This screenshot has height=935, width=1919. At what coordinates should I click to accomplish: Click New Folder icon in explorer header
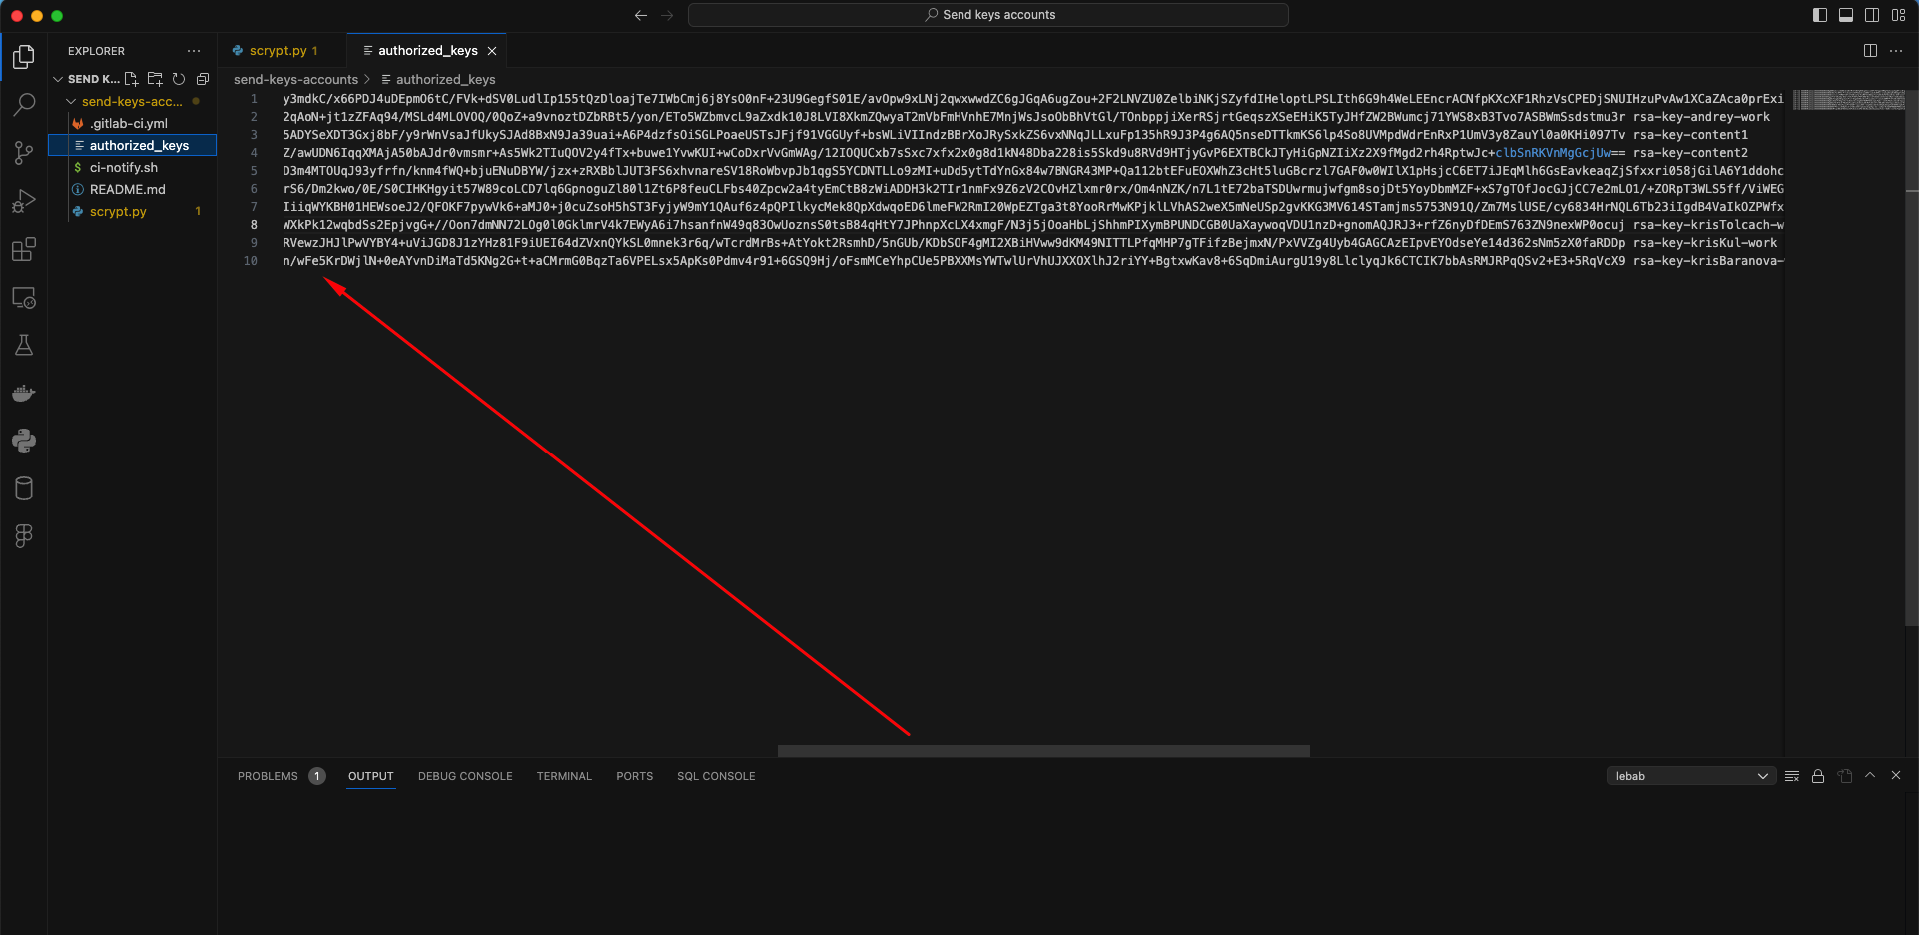pos(155,79)
